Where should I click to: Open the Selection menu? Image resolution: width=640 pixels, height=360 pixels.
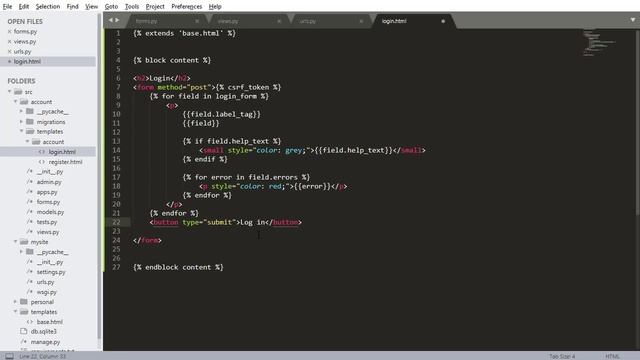coord(48,7)
